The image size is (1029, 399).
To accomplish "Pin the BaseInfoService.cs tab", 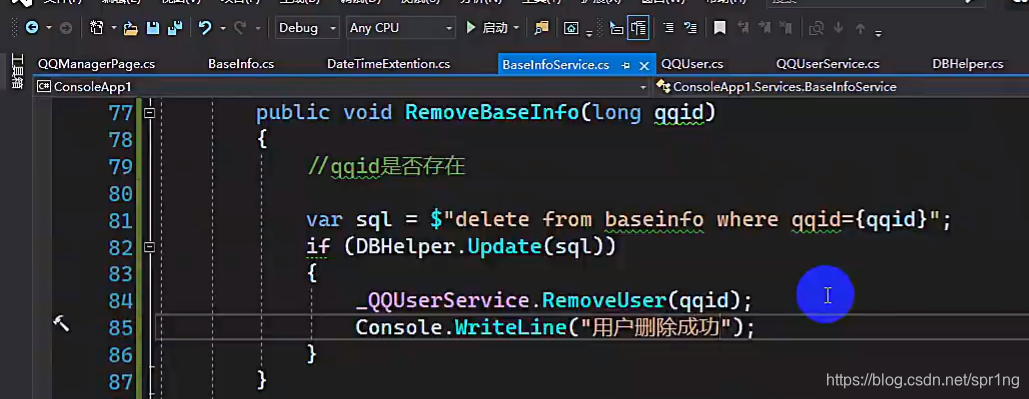I will tap(625, 65).
